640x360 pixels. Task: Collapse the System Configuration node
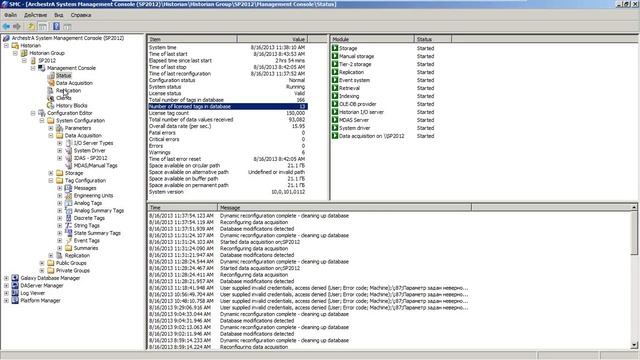pos(42,120)
